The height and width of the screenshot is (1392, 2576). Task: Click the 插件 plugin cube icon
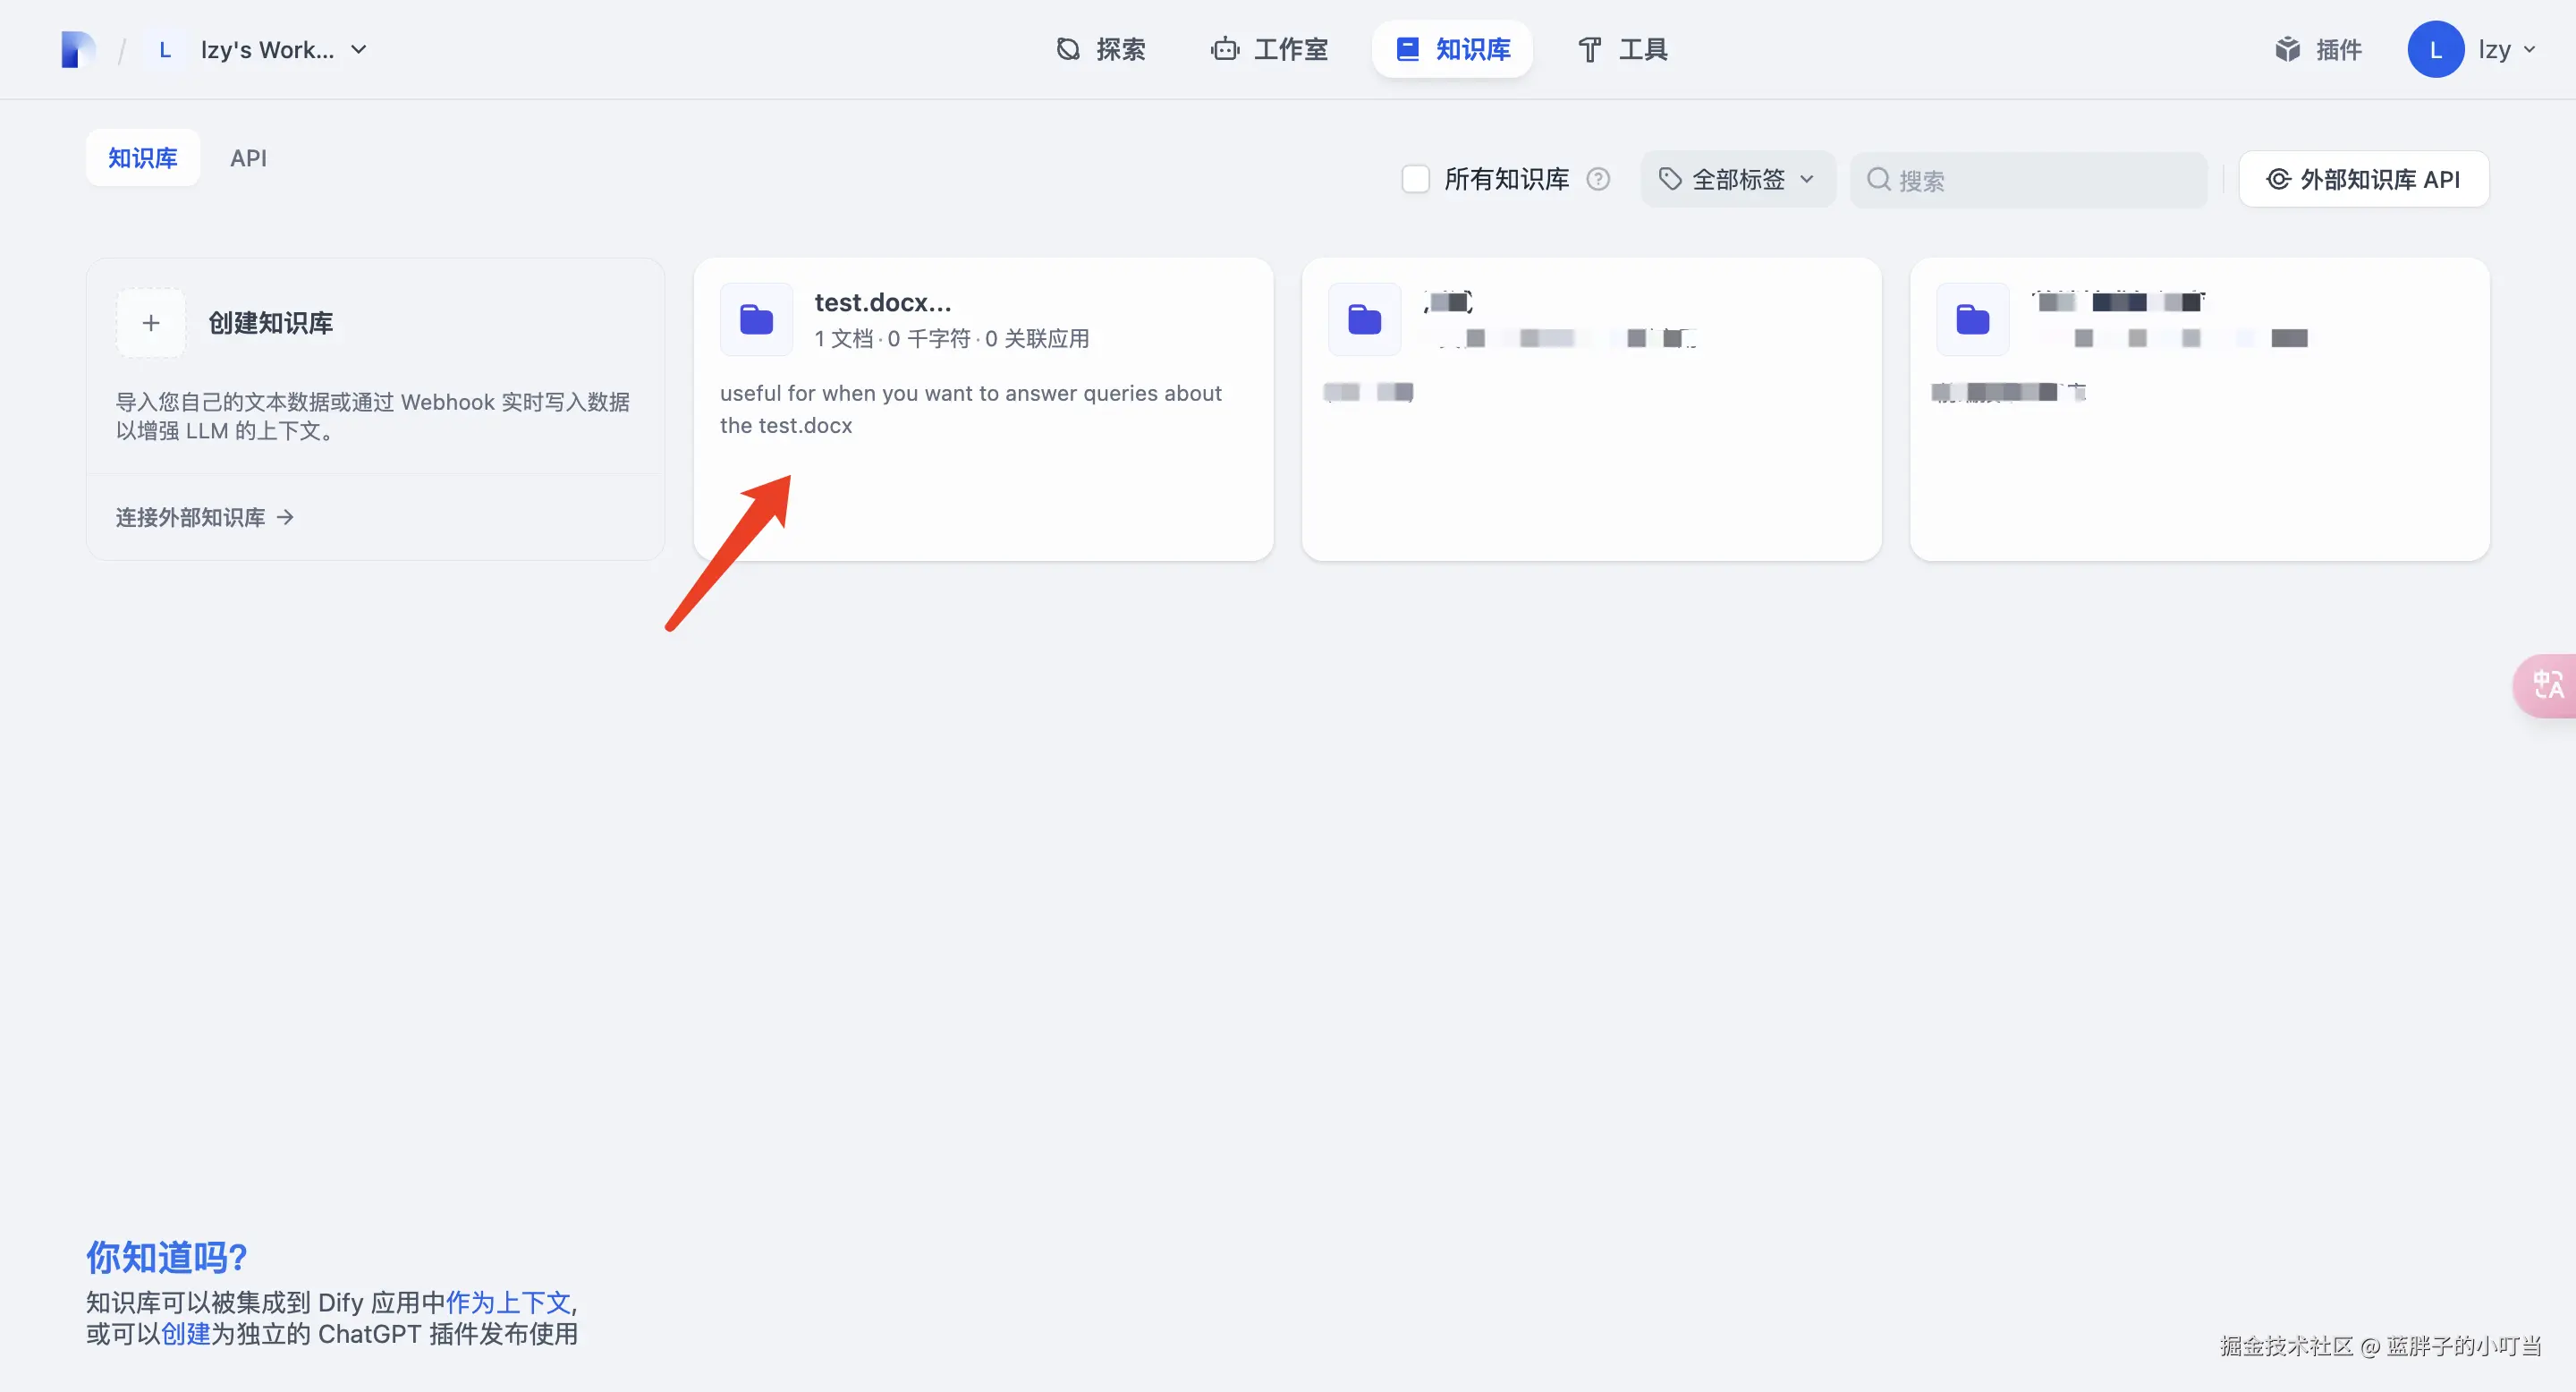pos(2287,49)
